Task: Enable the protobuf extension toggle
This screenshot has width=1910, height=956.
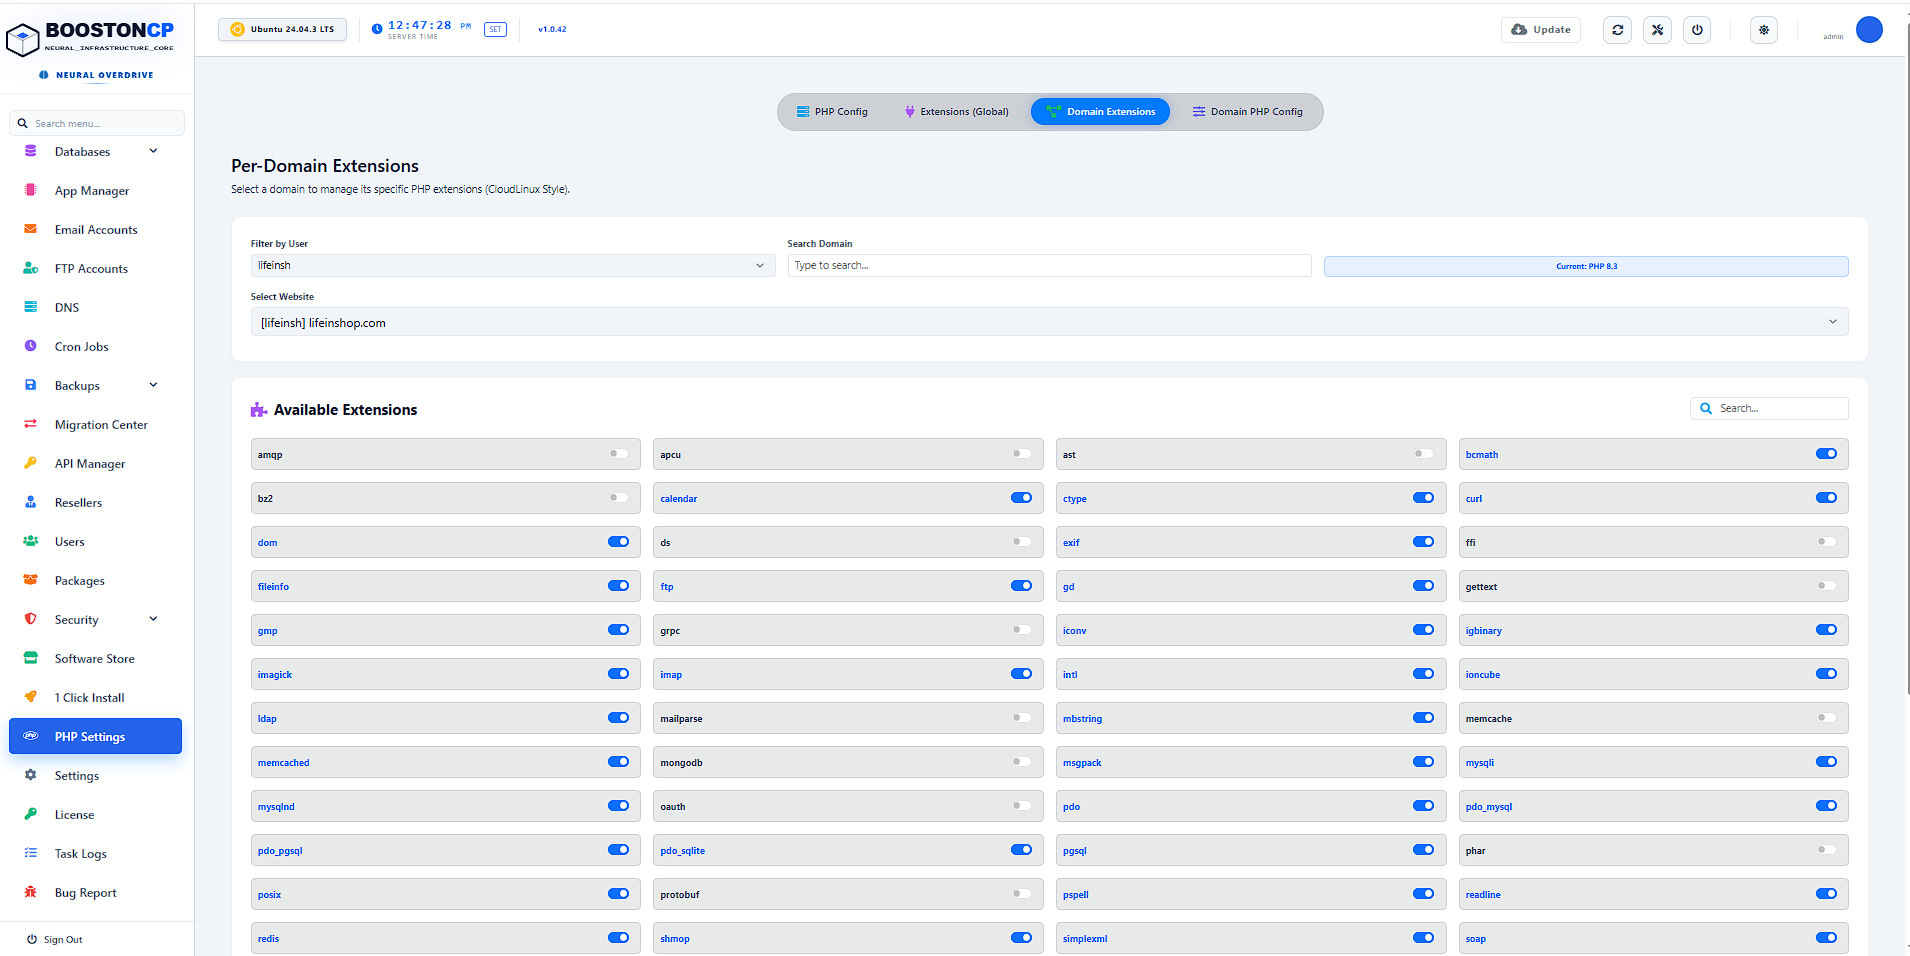Action: point(1021,894)
